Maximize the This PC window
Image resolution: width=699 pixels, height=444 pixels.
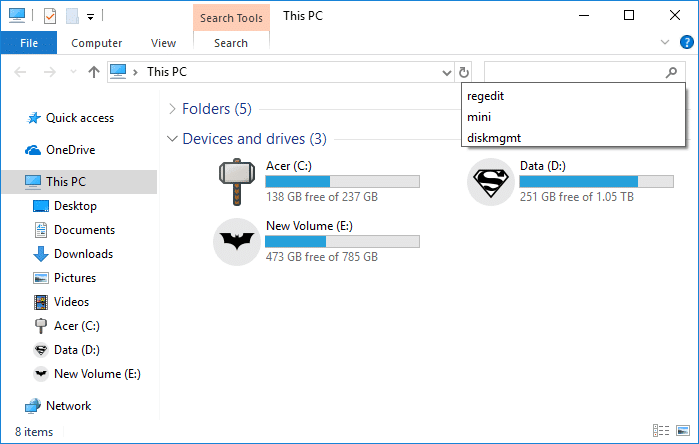[x=629, y=15]
